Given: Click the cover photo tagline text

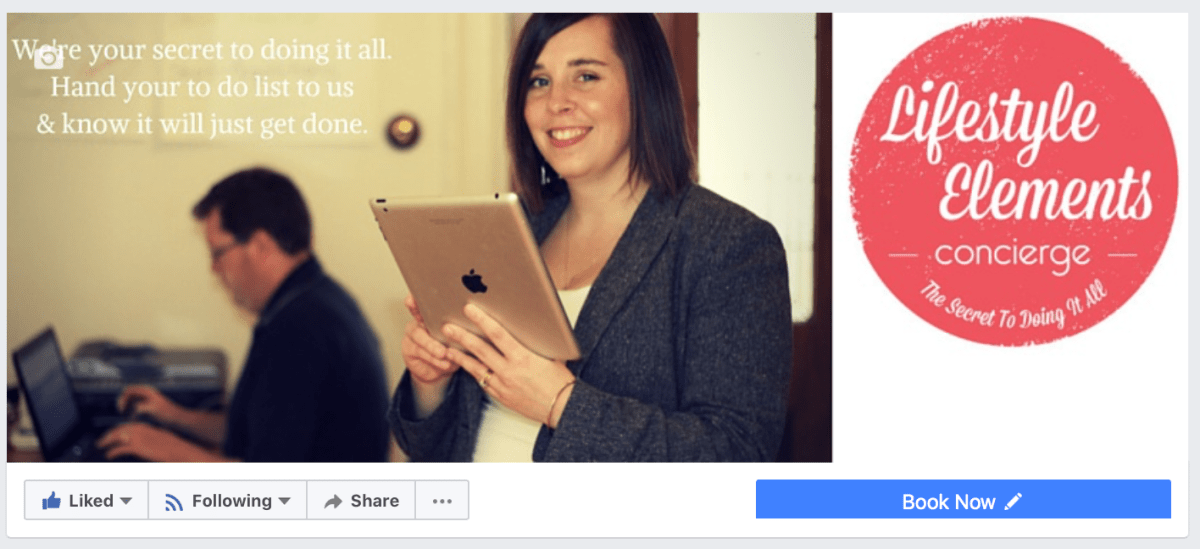Looking at the screenshot, I should pyautogui.click(x=202, y=87).
